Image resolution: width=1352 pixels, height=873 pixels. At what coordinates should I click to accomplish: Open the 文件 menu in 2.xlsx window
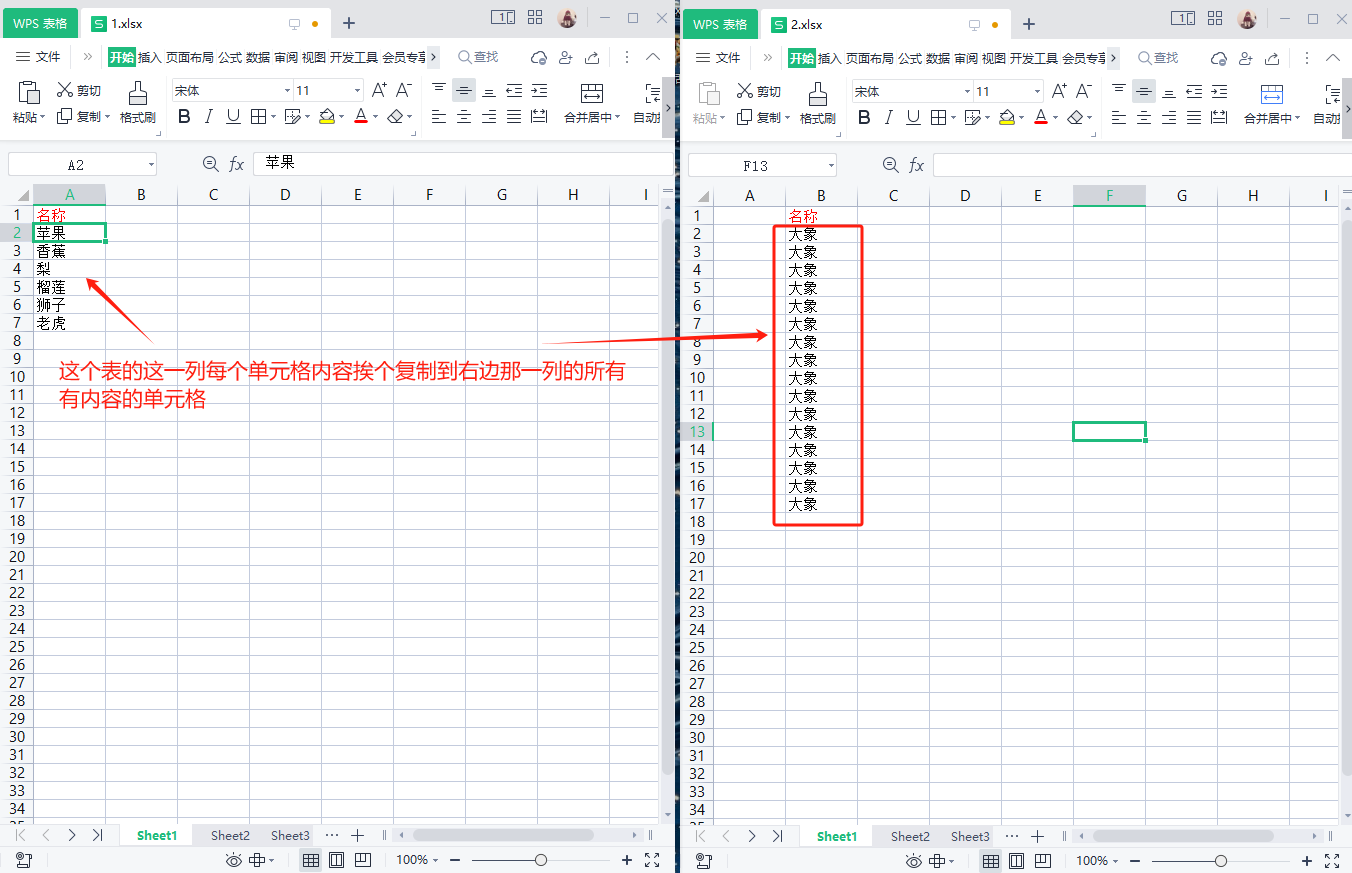click(718, 58)
